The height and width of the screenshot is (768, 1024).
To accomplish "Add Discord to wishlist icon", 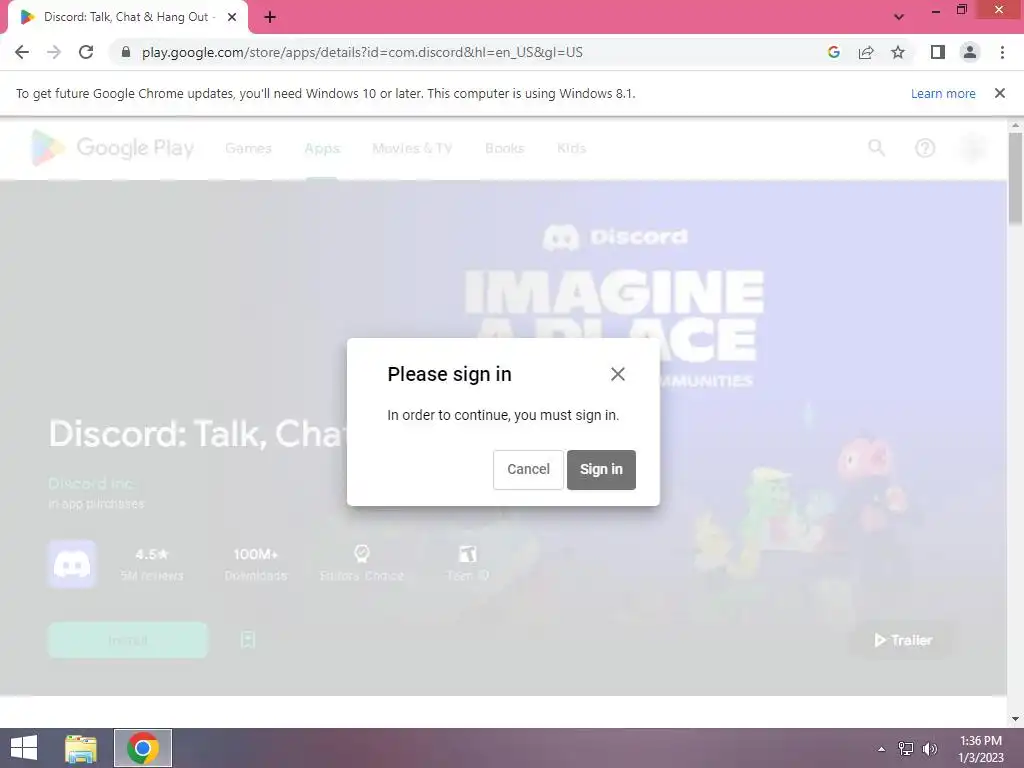I will (248, 640).
